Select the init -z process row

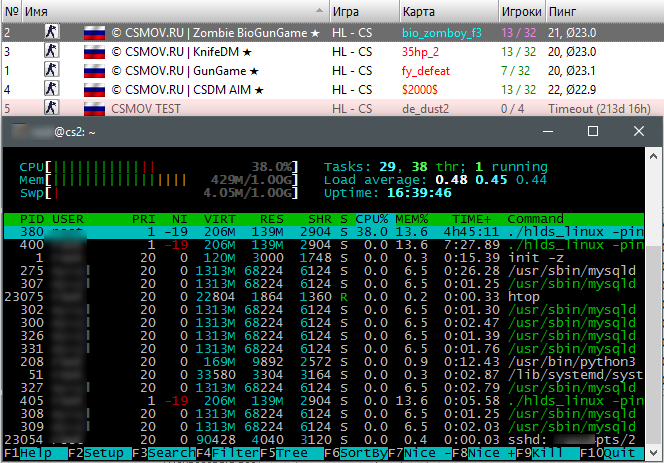(324, 258)
